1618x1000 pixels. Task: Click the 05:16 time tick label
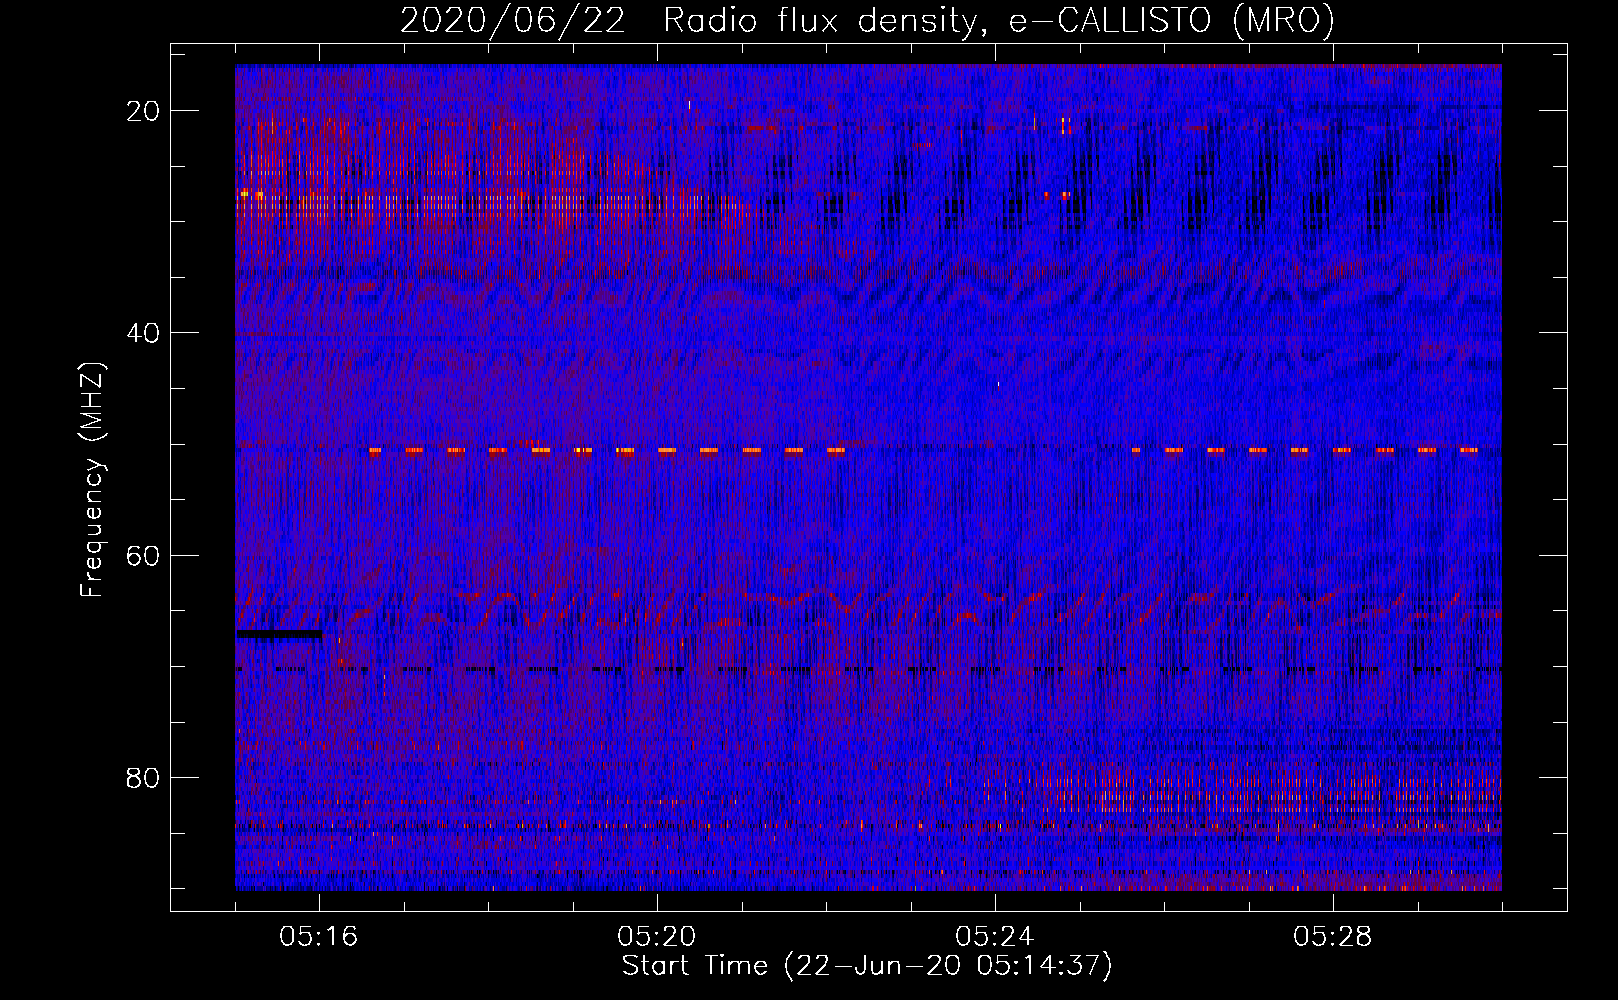[x=319, y=936]
